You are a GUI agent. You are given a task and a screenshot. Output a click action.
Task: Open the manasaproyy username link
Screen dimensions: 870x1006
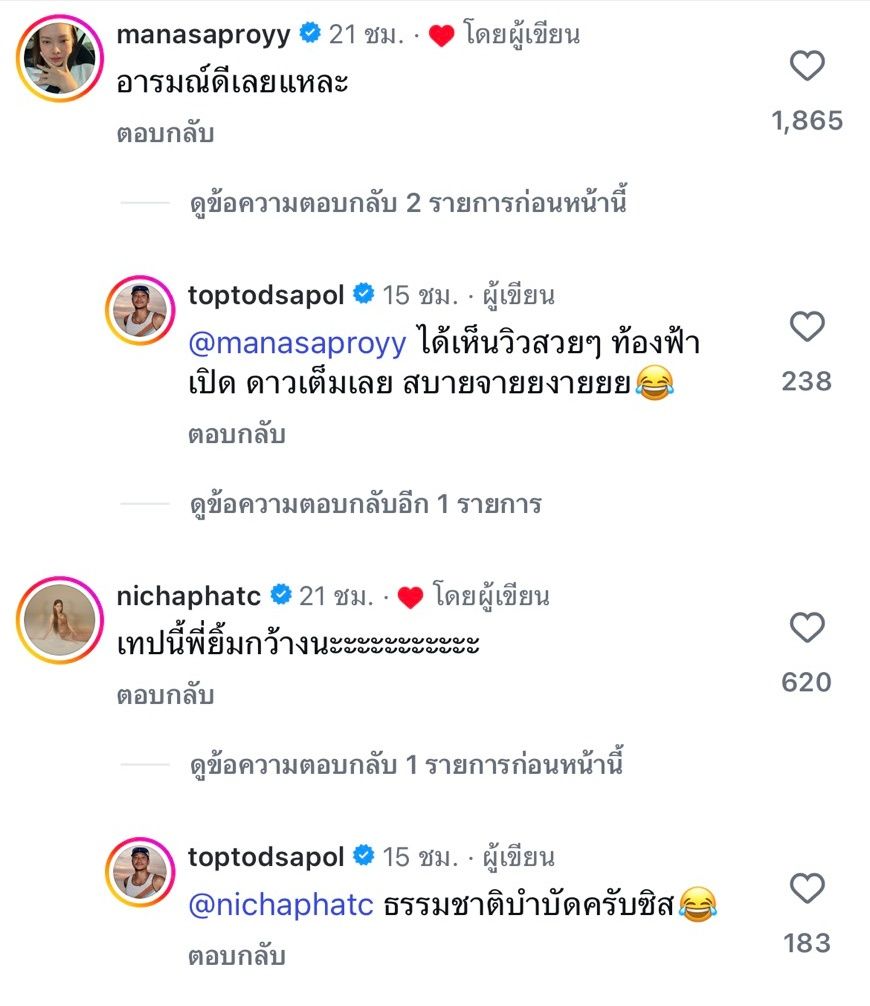[x=204, y=35]
